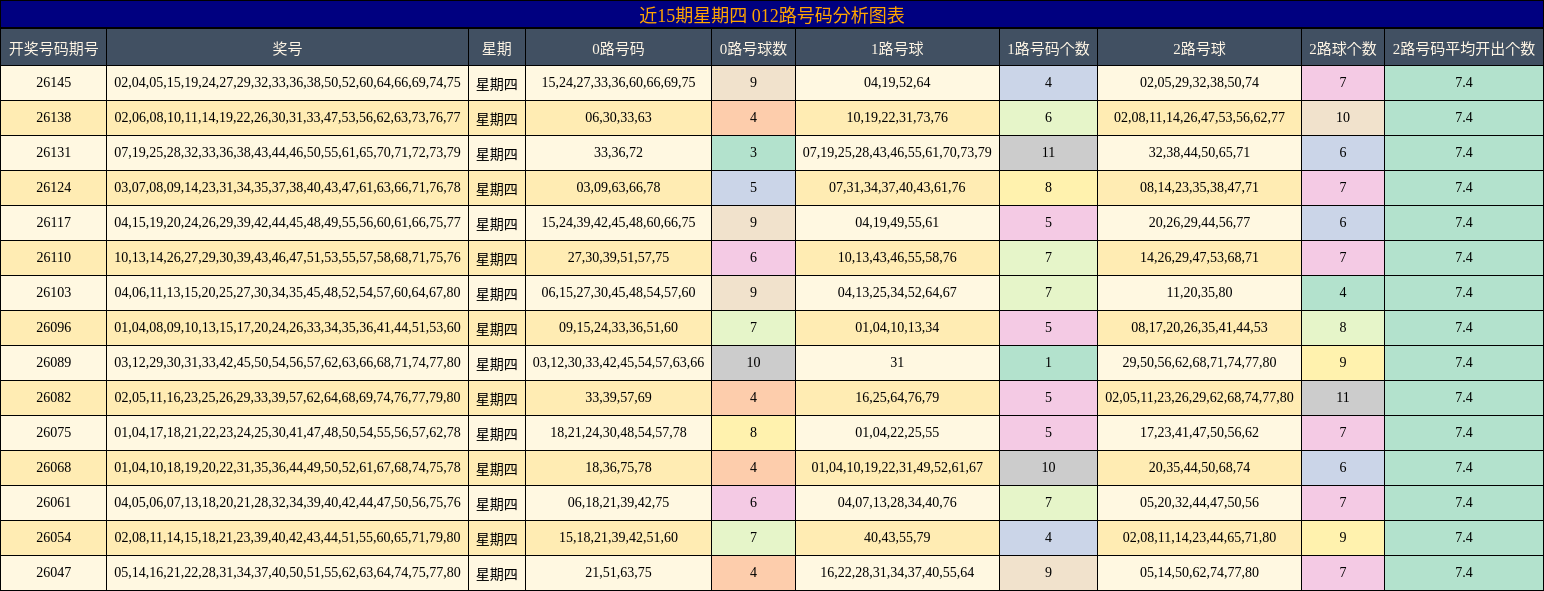Screen dimensions: 1544x591
Task: Click 0路号码 cell 03,09,63,66,78
Action: [618, 188]
